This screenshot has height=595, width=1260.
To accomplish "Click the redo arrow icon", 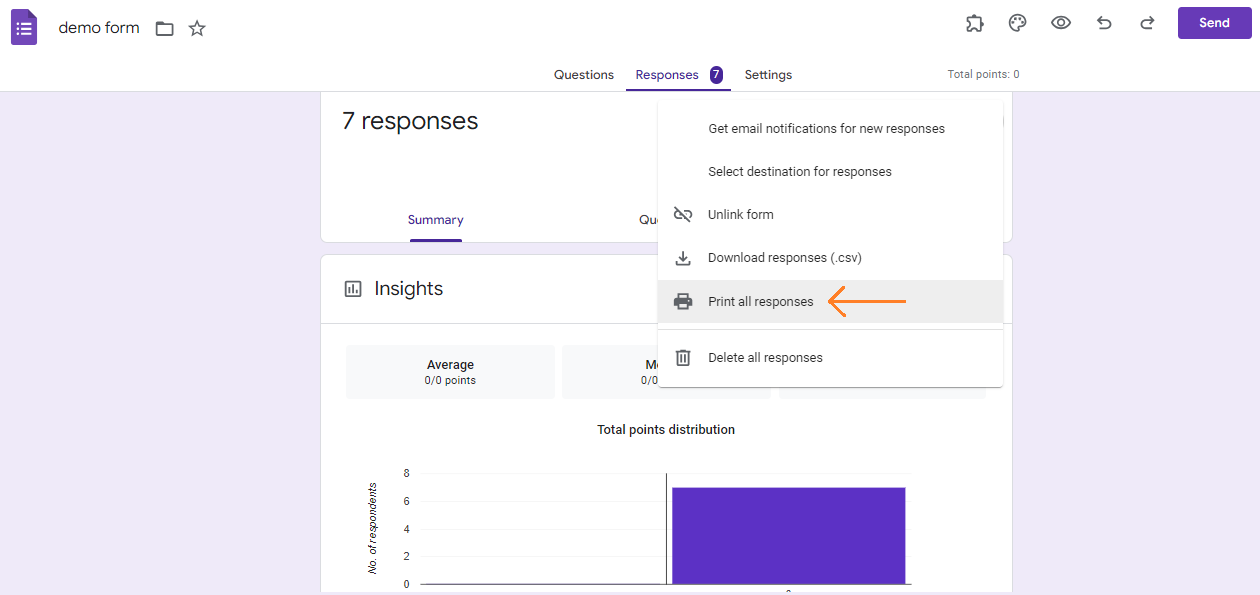I will tap(1147, 23).
